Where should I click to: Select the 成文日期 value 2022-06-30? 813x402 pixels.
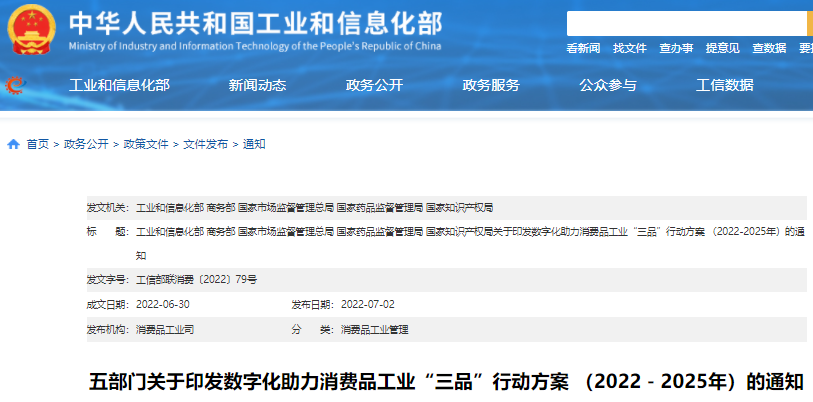pos(163,304)
